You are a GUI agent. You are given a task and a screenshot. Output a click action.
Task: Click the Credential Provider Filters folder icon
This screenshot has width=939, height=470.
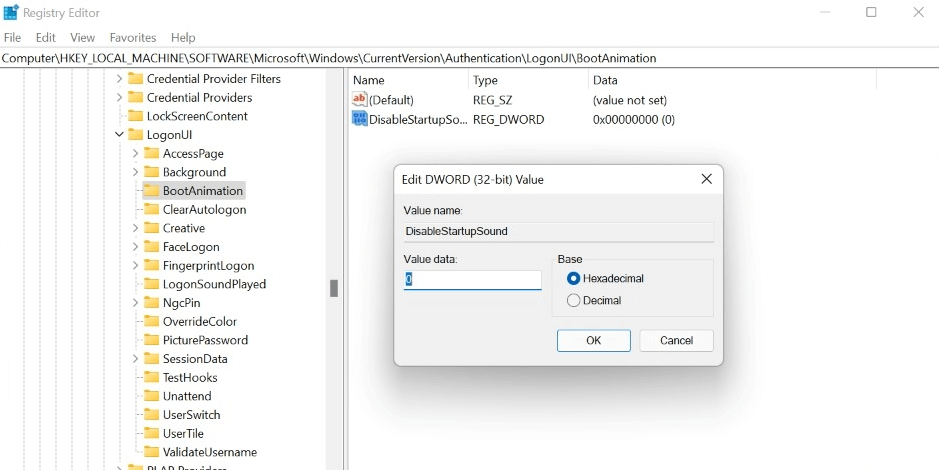click(x=136, y=78)
